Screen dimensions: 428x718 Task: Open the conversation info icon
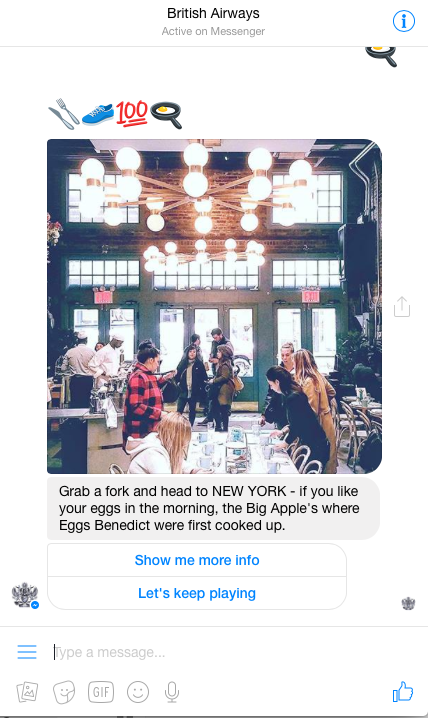404,21
